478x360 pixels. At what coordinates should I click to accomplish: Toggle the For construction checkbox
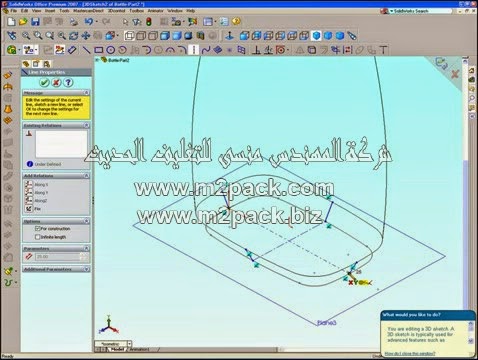pyautogui.click(x=38, y=229)
